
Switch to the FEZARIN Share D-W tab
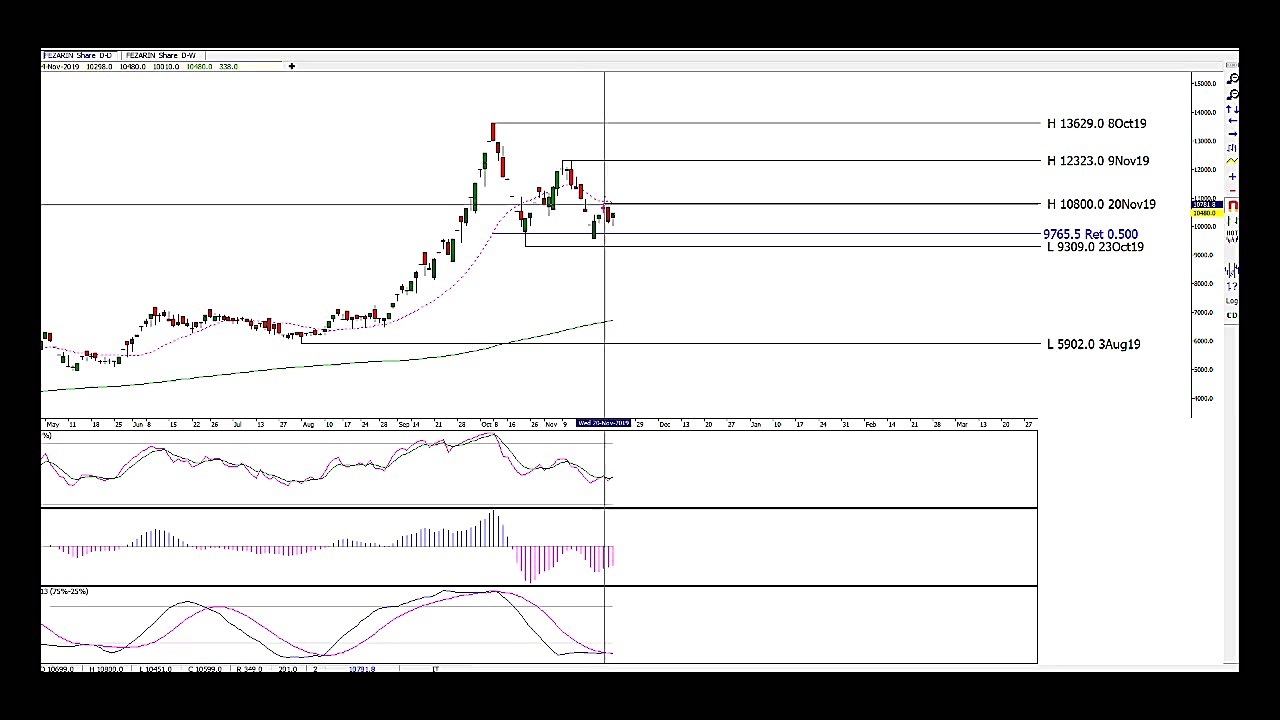161,55
